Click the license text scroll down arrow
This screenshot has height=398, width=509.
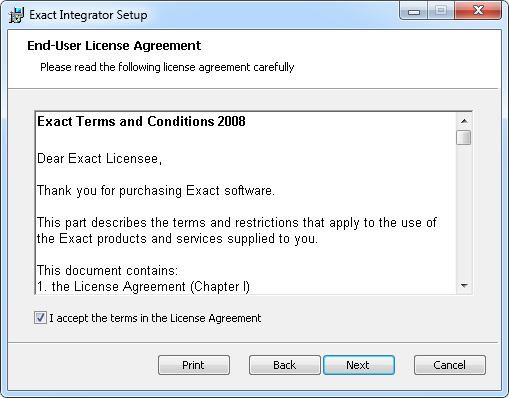pos(464,286)
